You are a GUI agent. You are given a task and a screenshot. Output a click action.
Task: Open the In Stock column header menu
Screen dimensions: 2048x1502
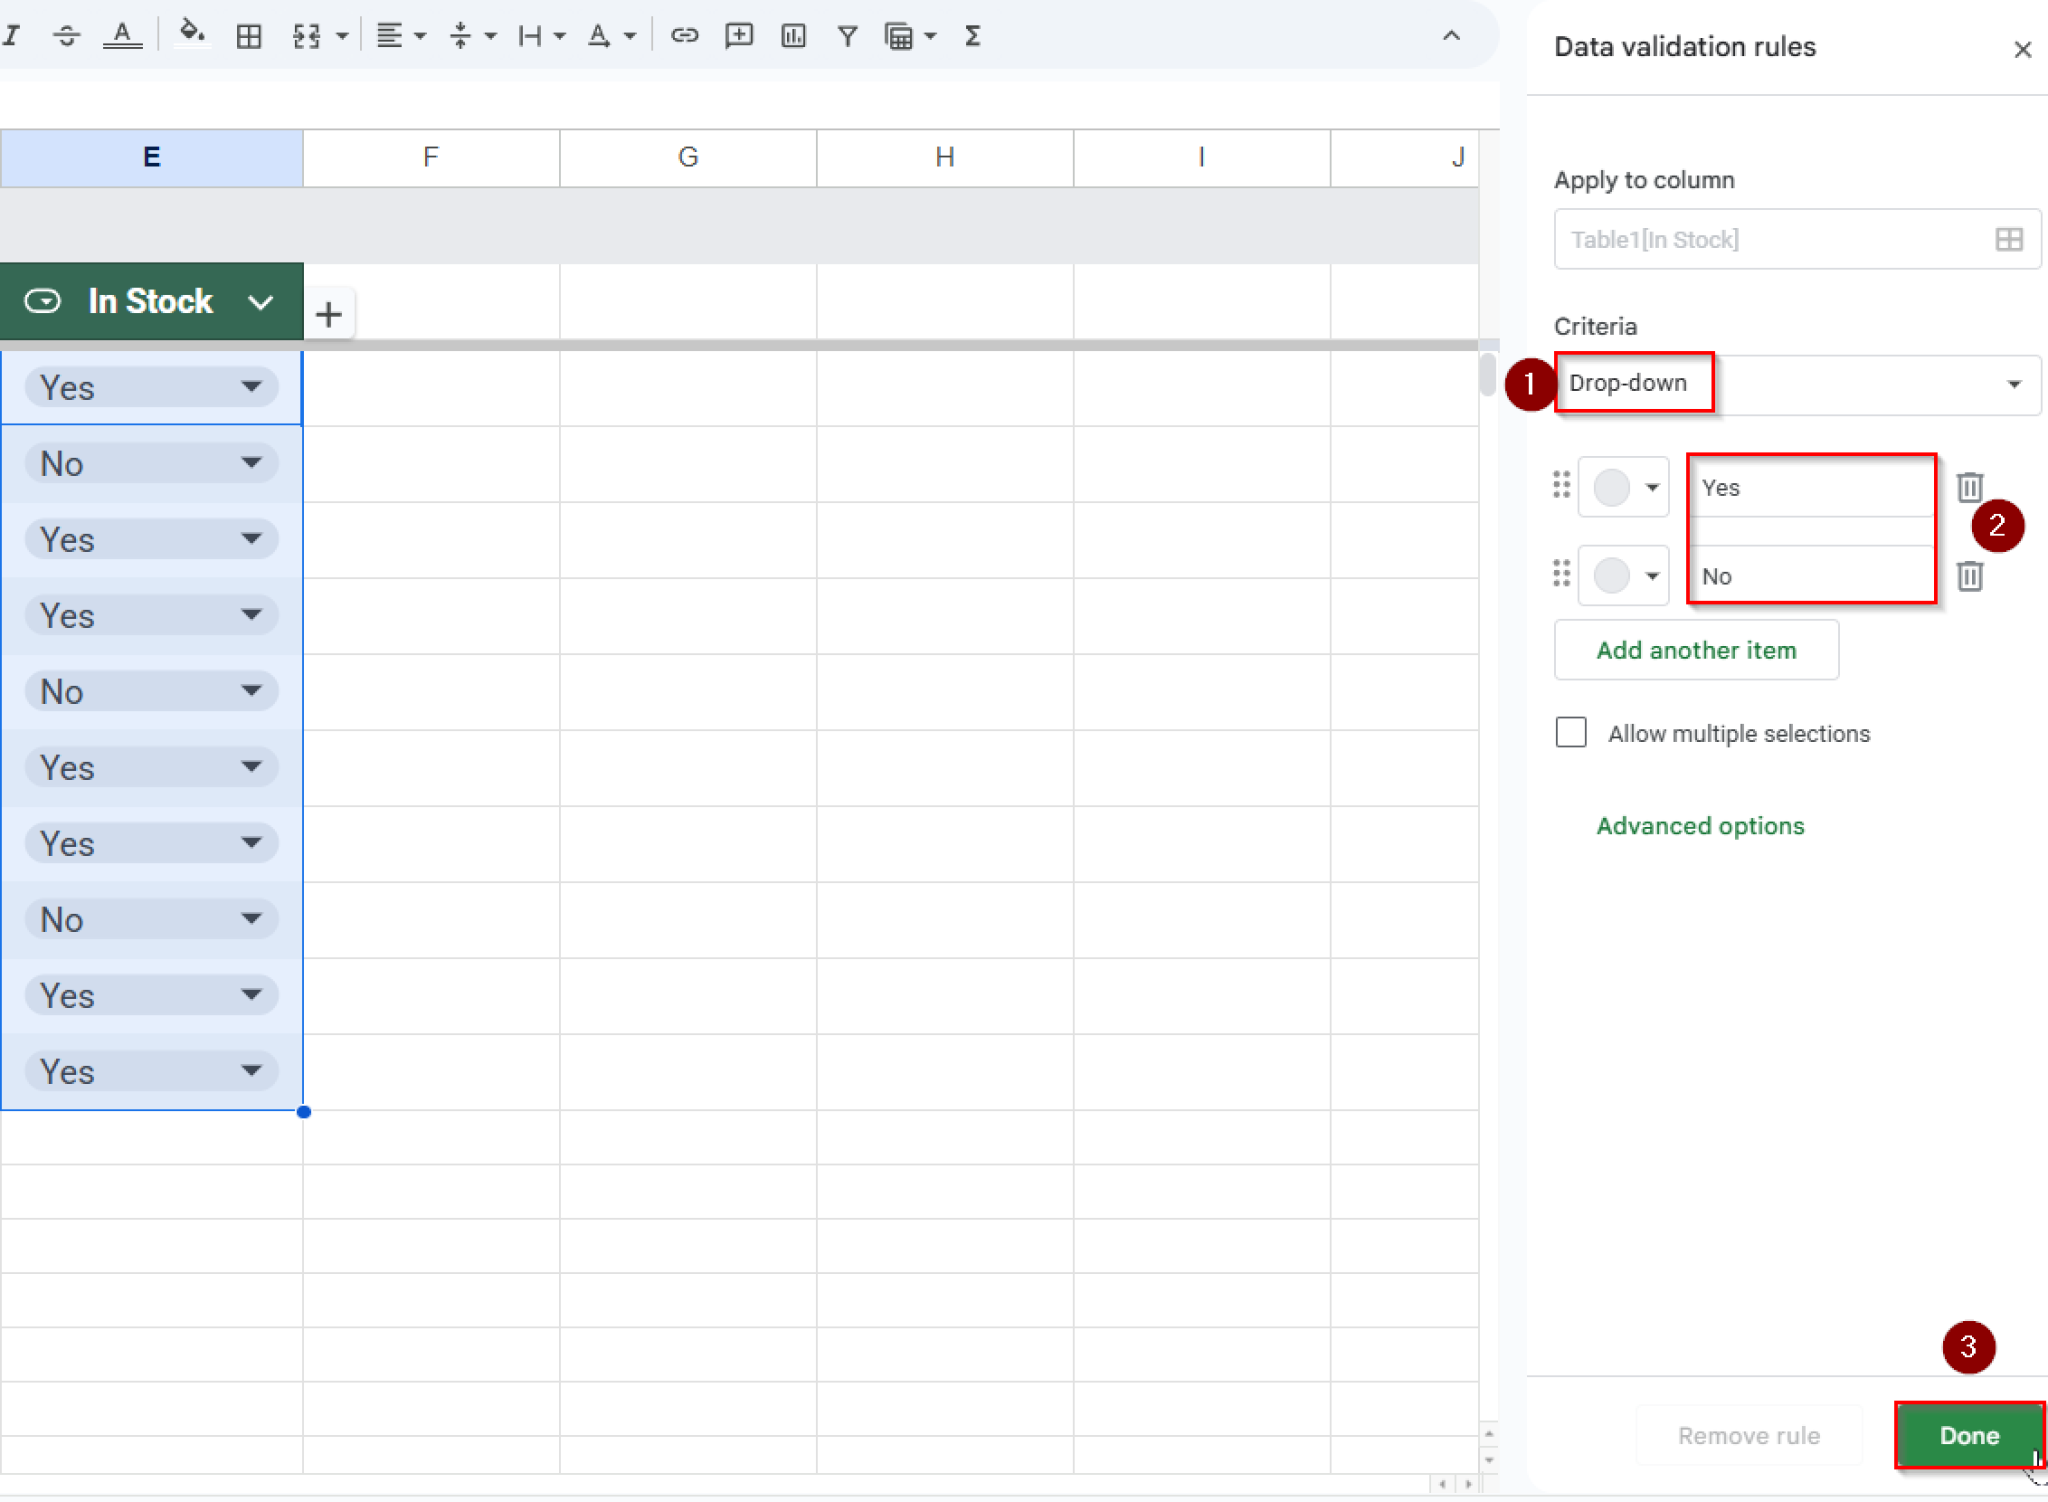(x=260, y=301)
